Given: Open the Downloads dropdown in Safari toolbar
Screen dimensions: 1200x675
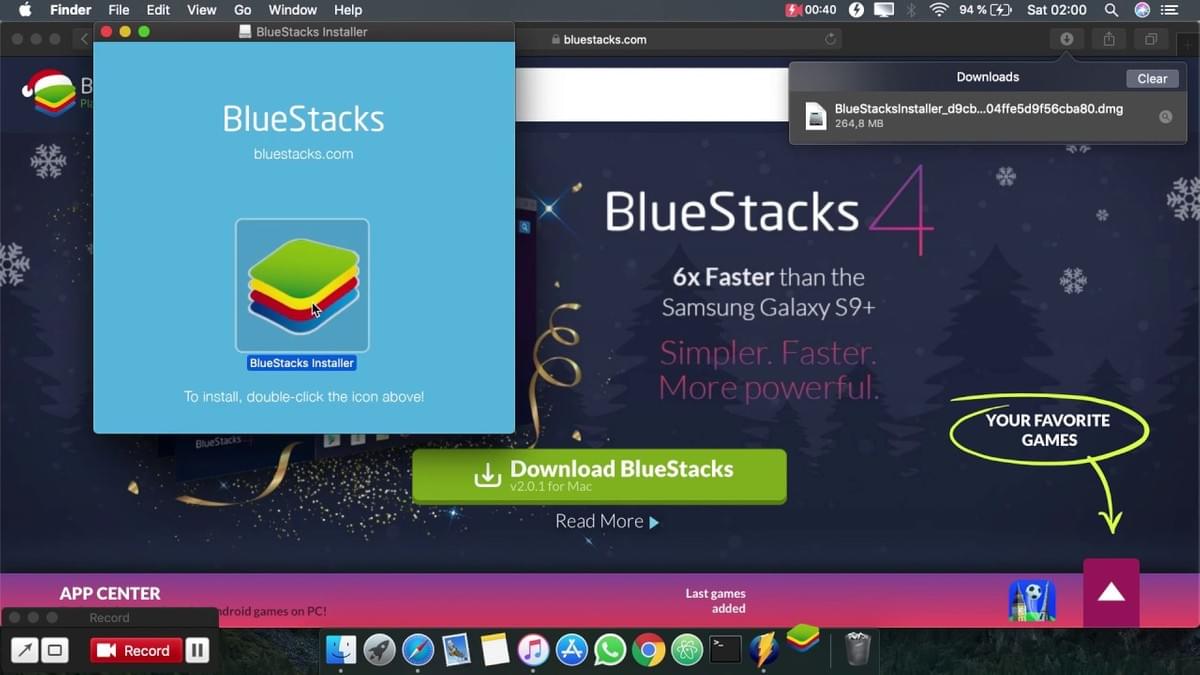Looking at the screenshot, I should click(x=1066, y=39).
